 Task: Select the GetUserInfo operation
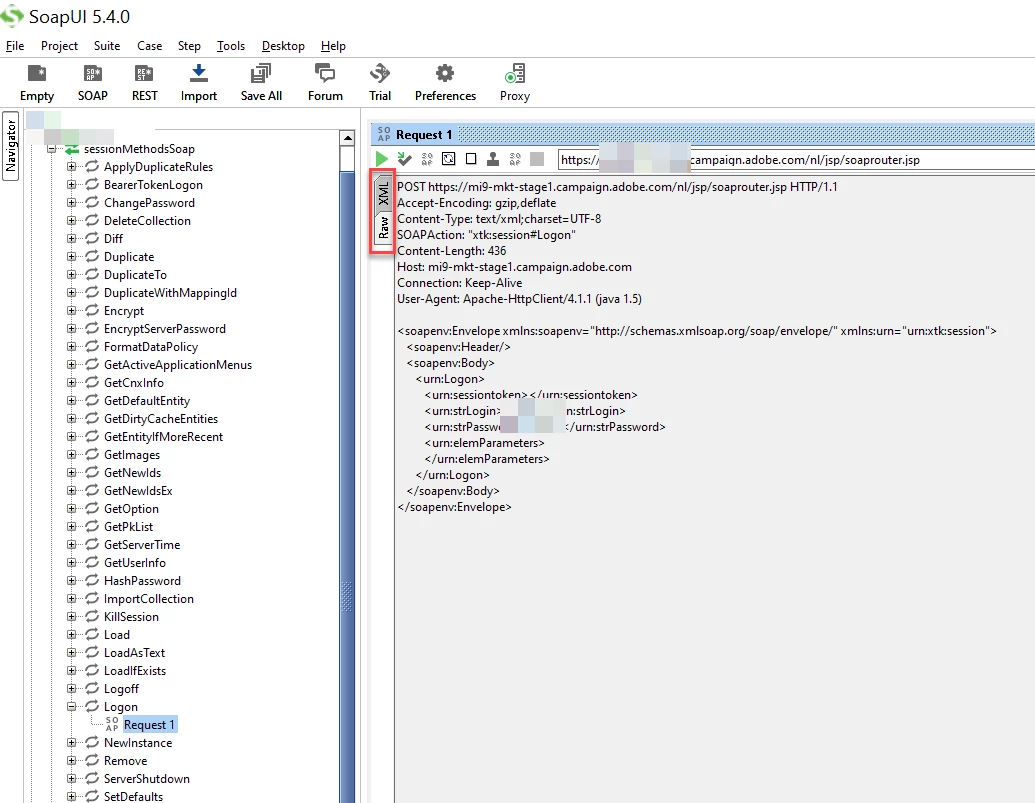135,562
